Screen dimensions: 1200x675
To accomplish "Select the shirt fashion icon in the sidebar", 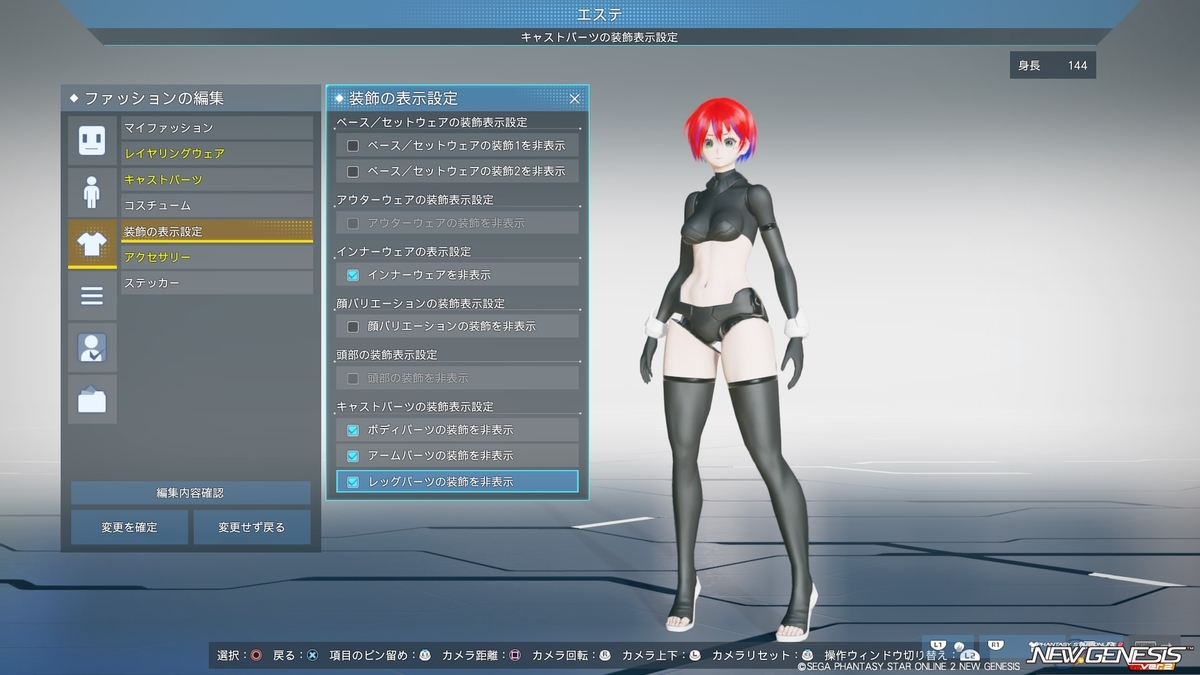I will tap(92, 243).
